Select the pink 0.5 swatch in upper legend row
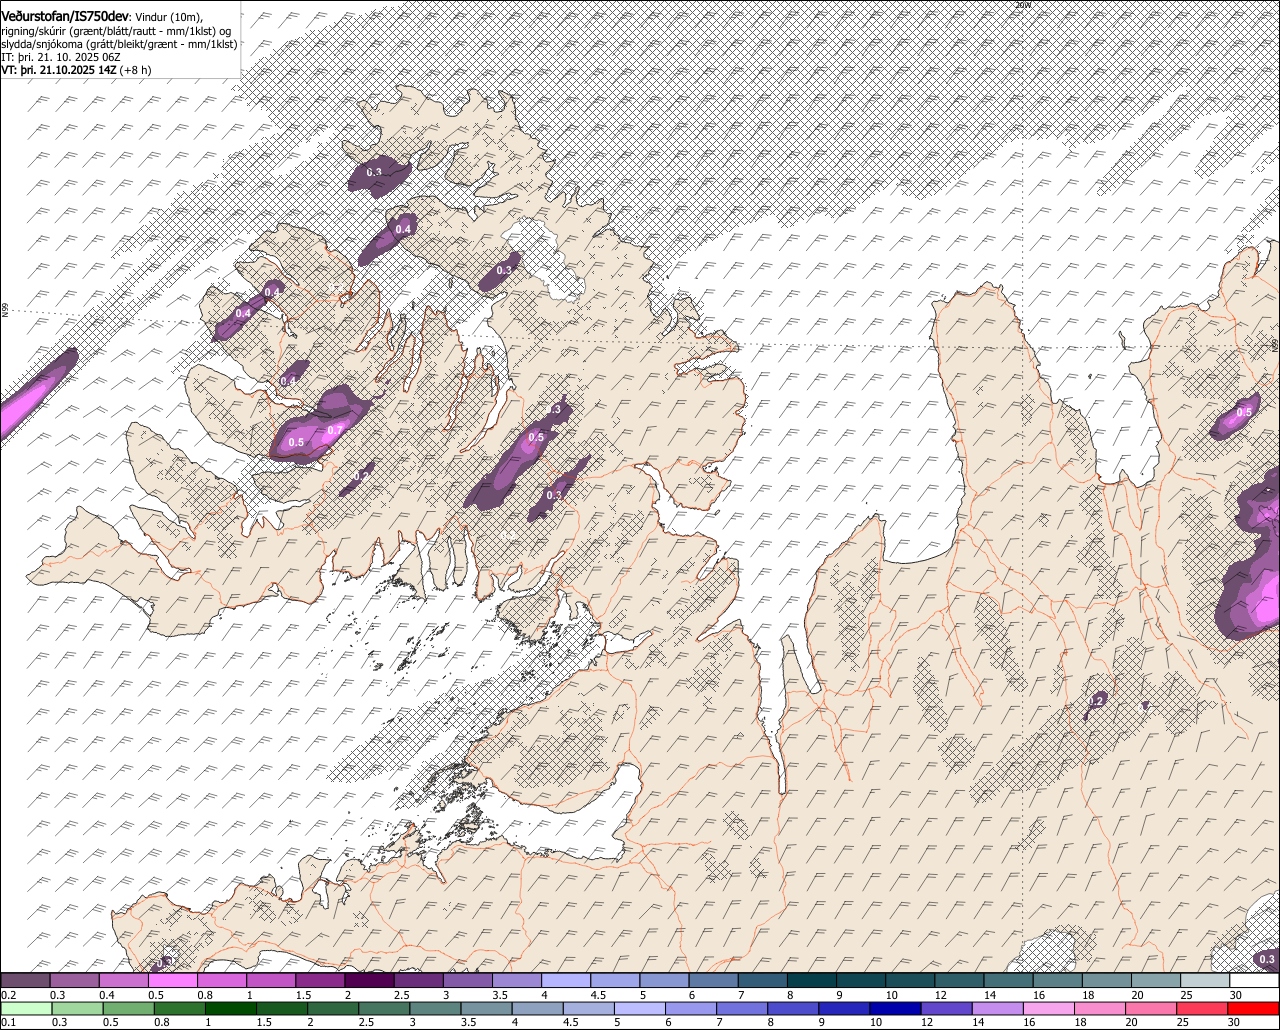Viewport: 1280px width, 1030px height. point(173,981)
